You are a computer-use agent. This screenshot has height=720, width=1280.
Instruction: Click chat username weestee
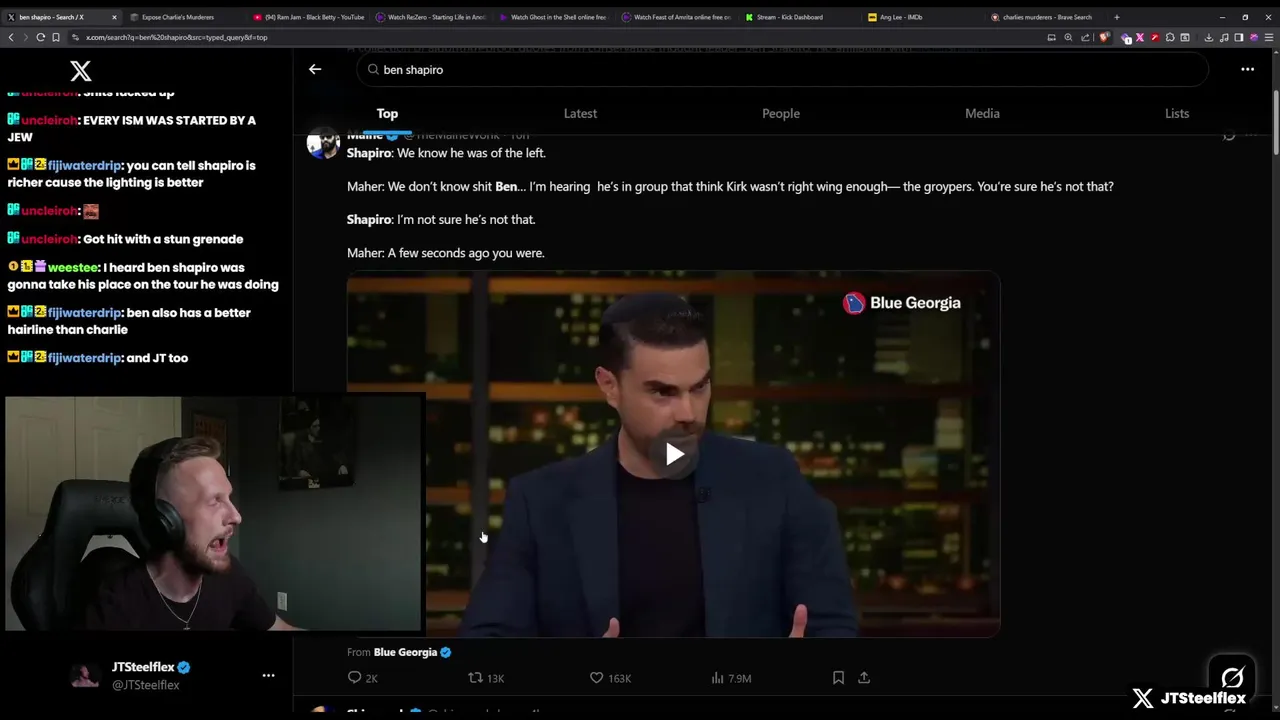click(73, 268)
